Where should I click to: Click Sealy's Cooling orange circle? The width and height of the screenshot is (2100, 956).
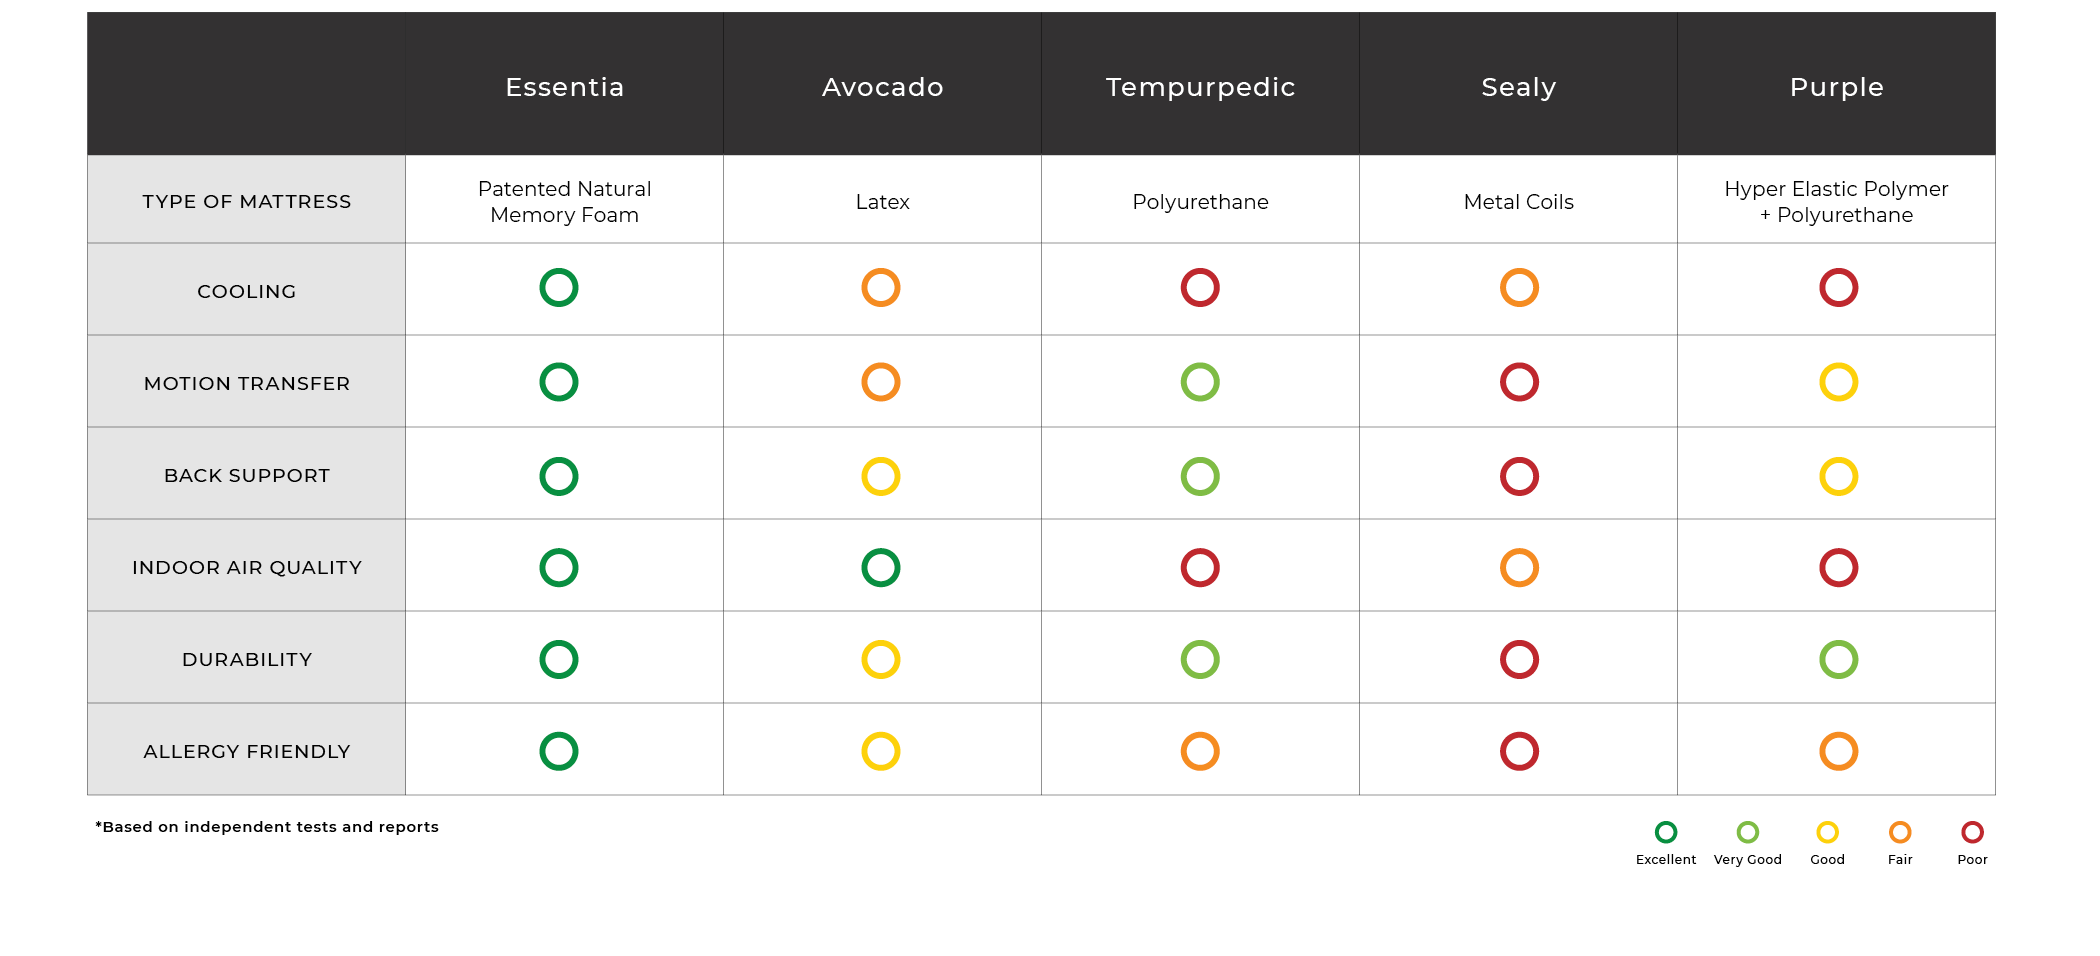tap(1519, 288)
